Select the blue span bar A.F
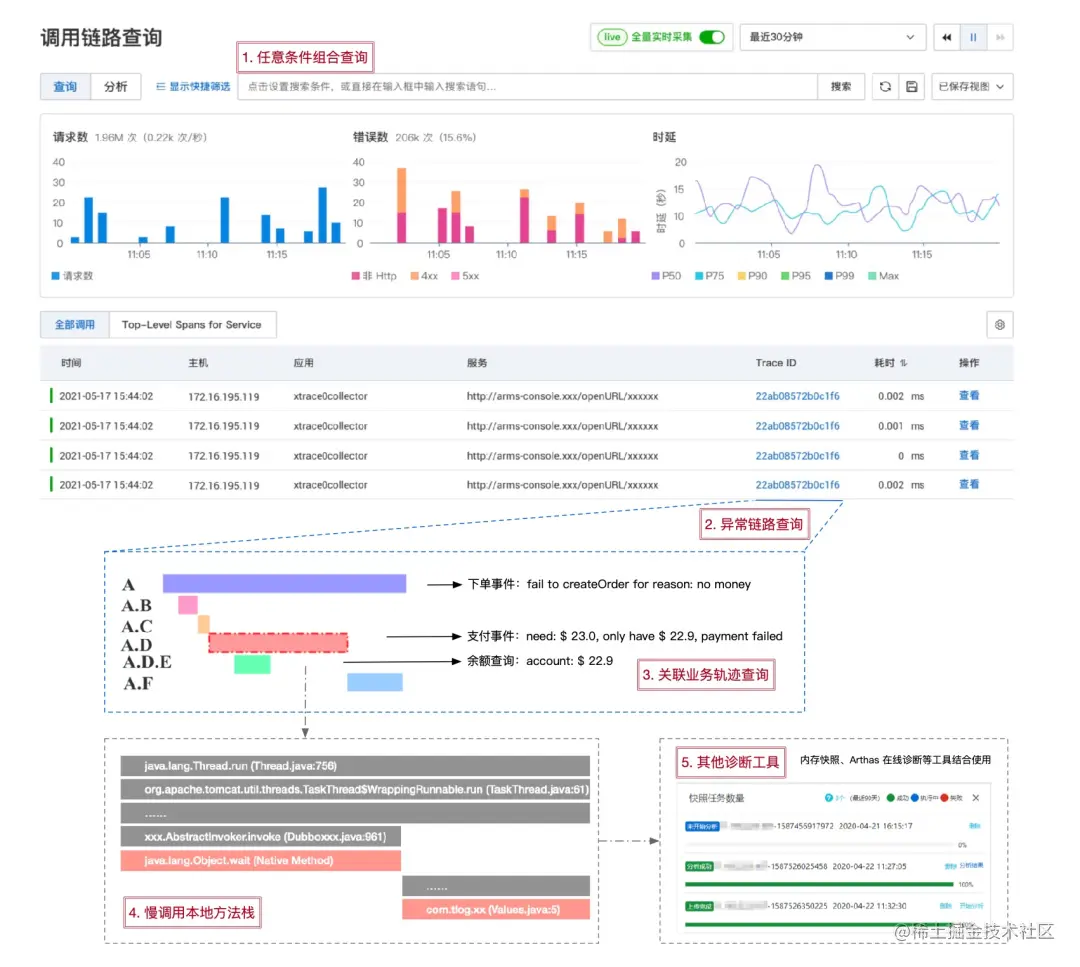The height and width of the screenshot is (967, 1080). (375, 683)
